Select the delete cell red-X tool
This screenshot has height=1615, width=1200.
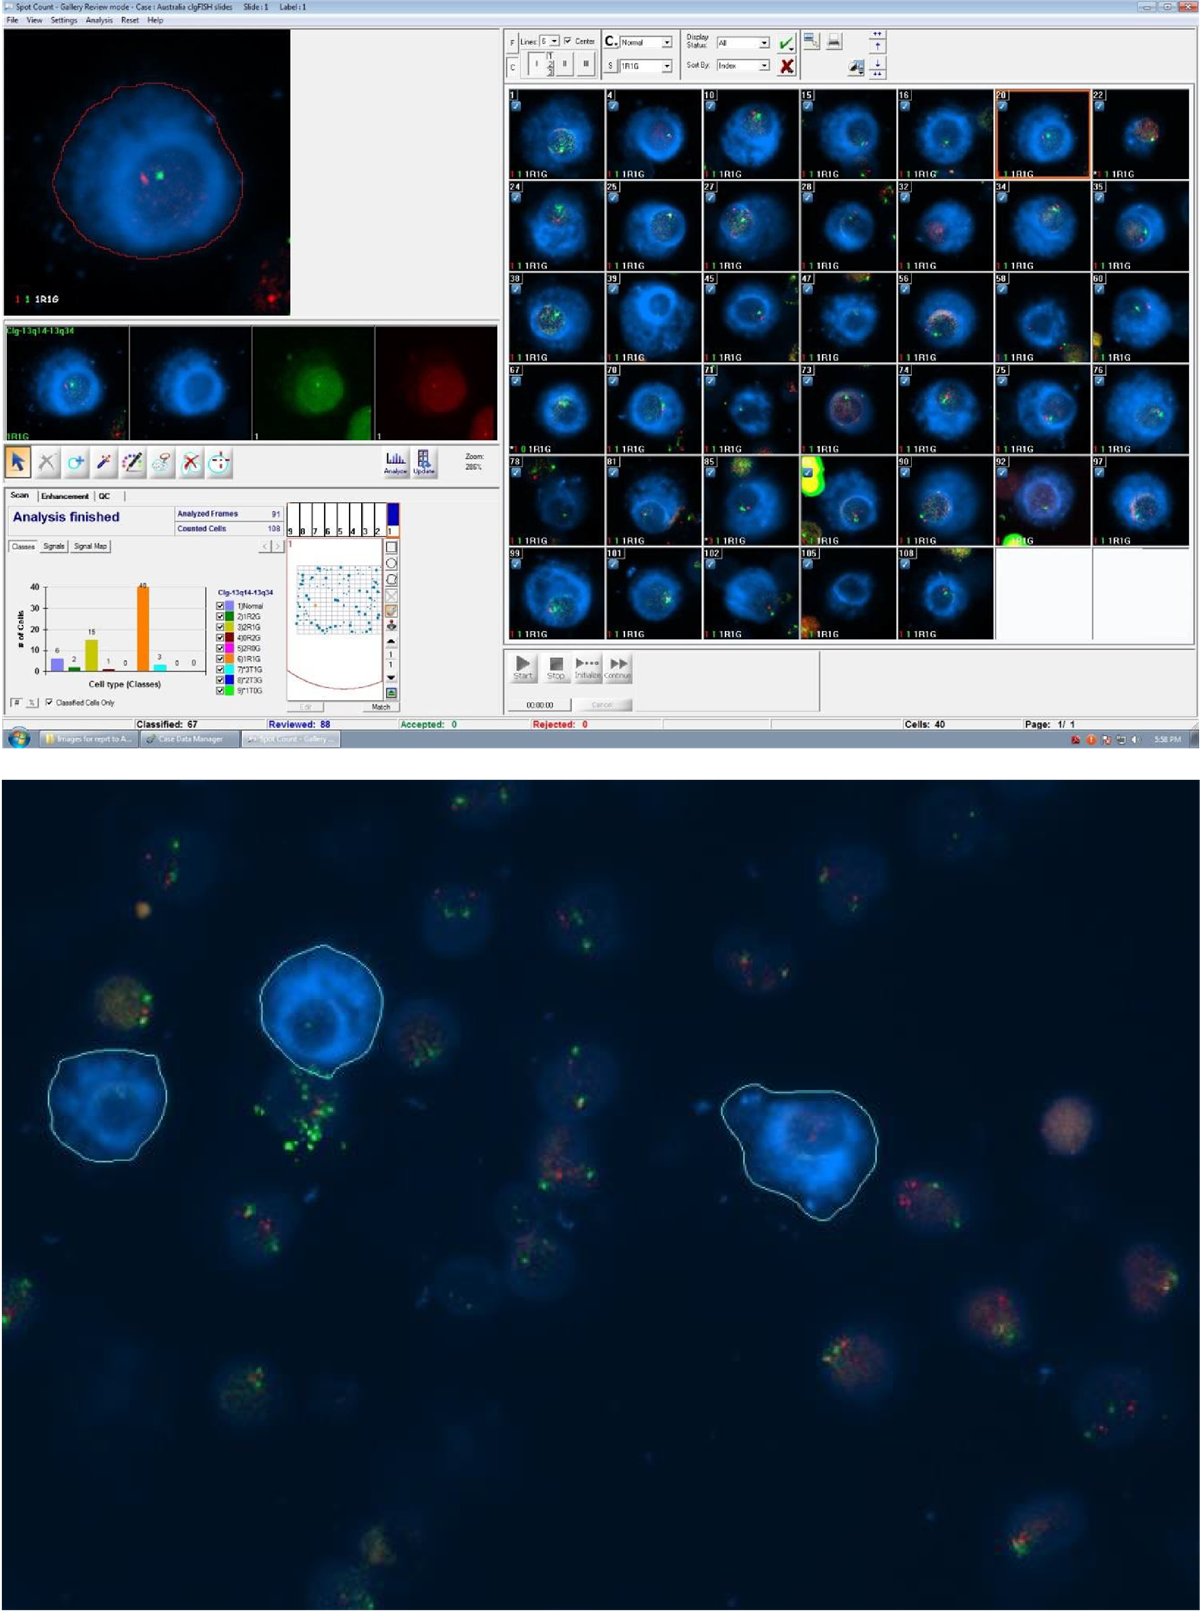pos(191,462)
